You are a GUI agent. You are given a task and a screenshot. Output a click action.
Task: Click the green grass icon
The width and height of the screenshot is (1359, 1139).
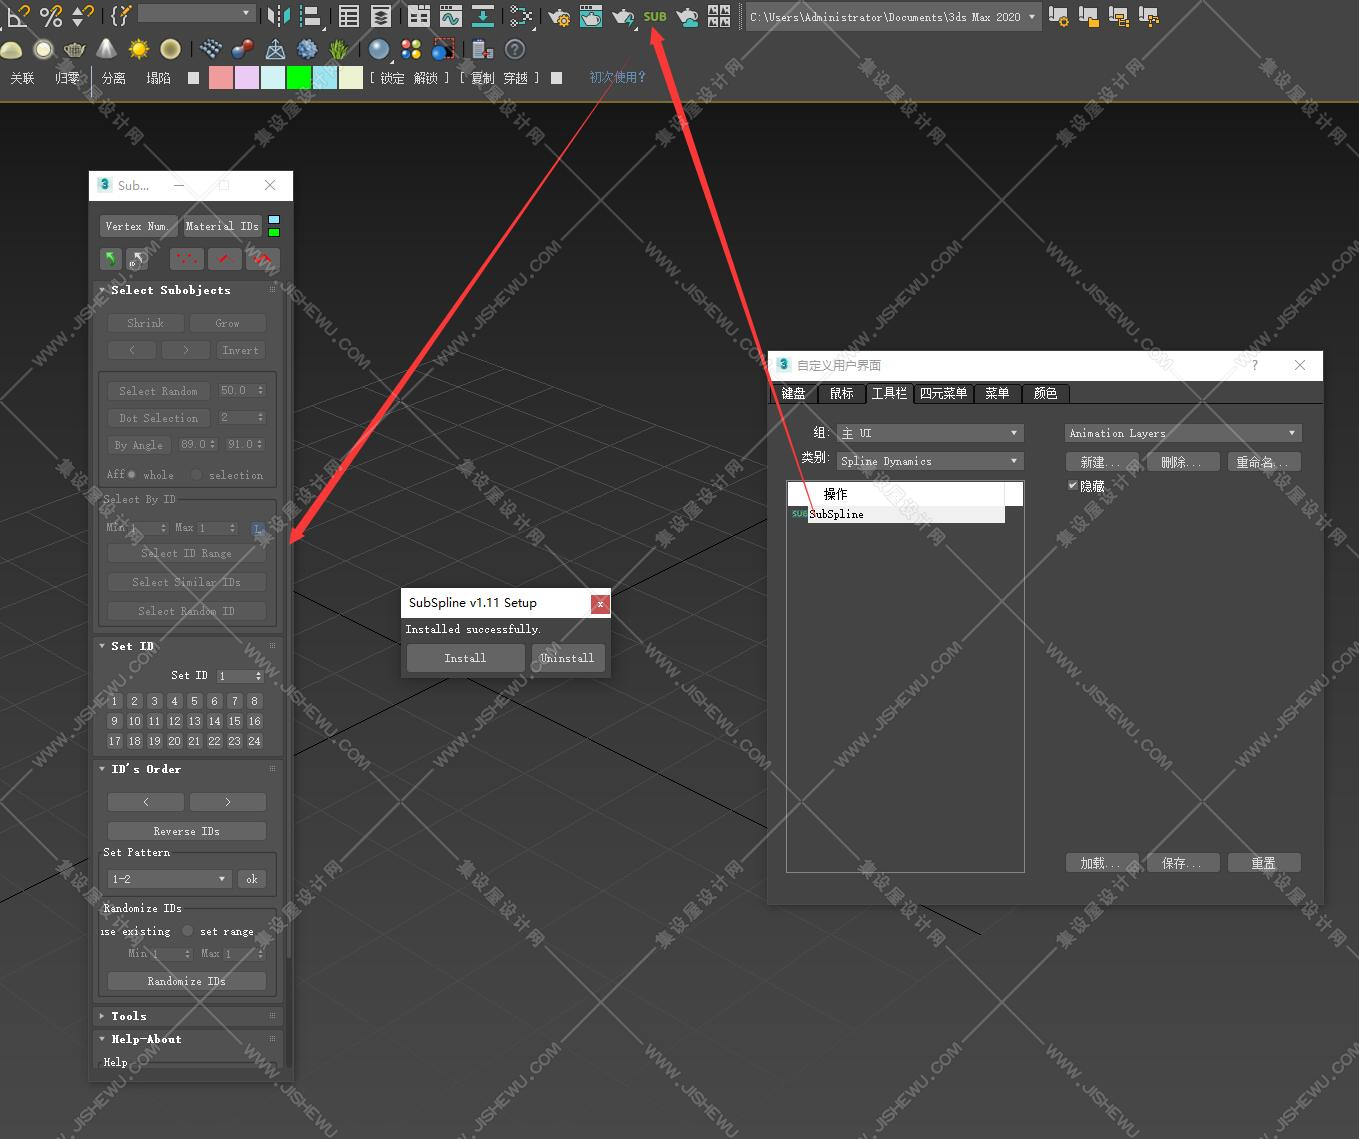pyautogui.click(x=339, y=49)
